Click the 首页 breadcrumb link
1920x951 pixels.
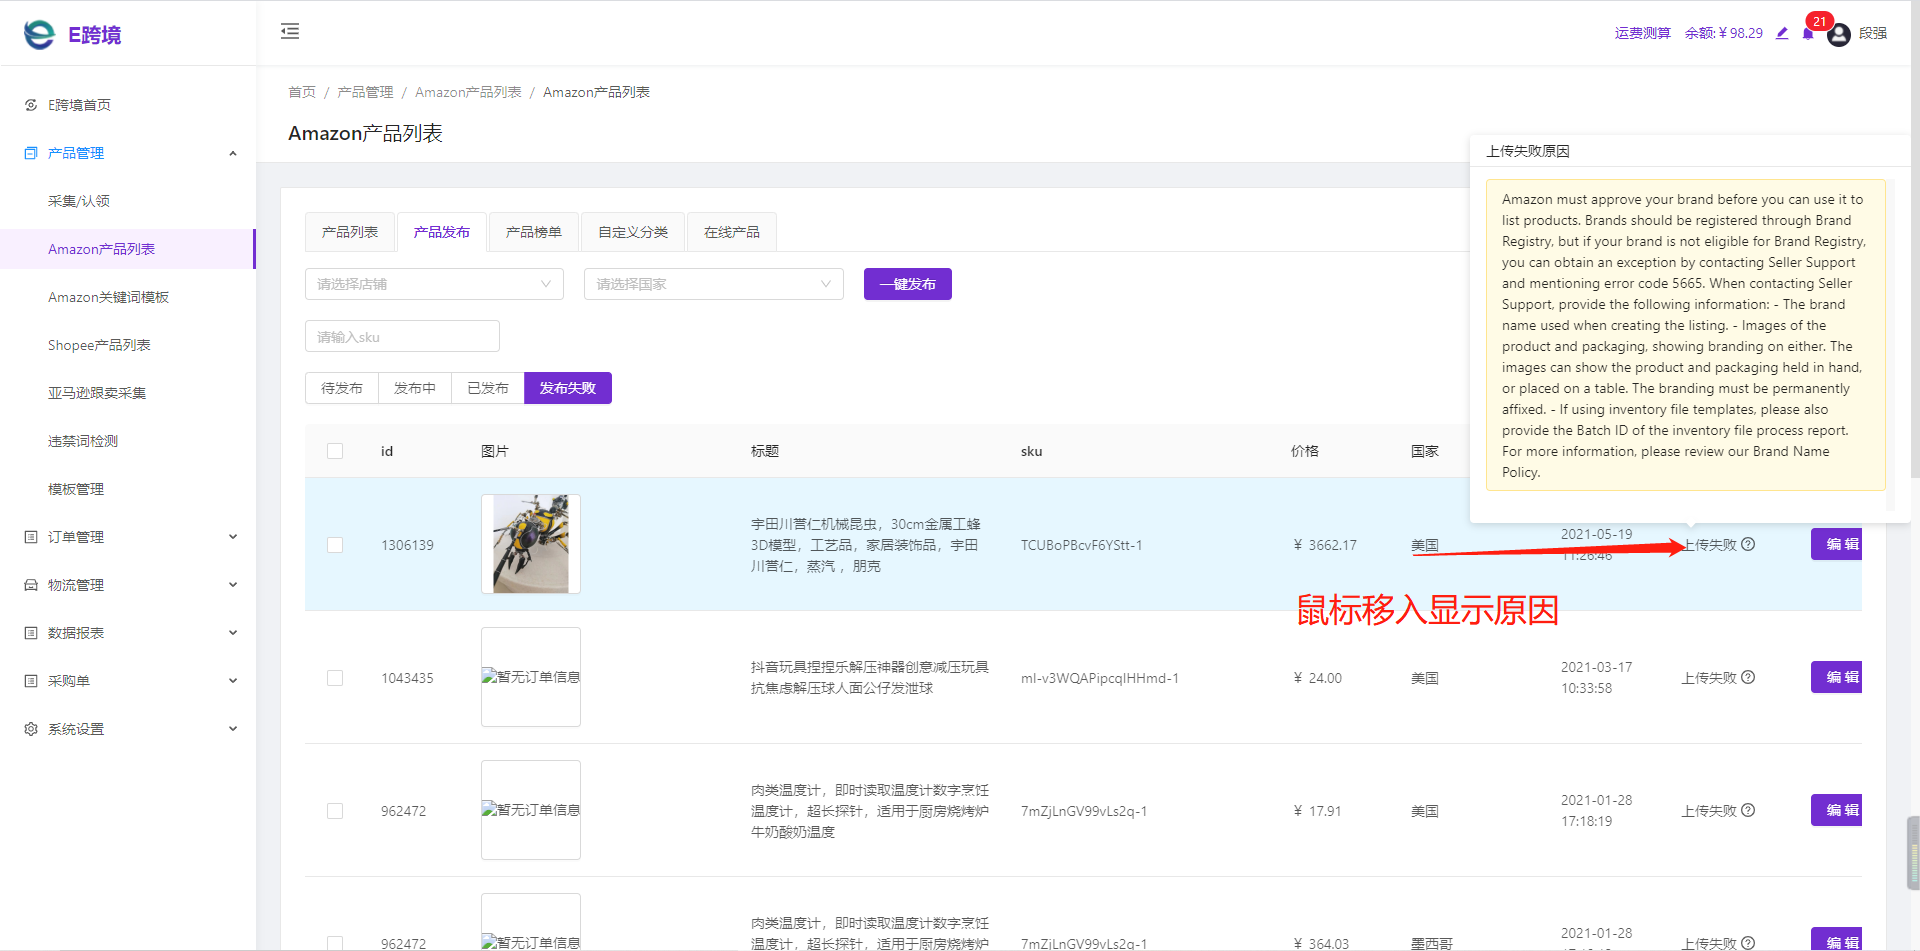pos(302,92)
